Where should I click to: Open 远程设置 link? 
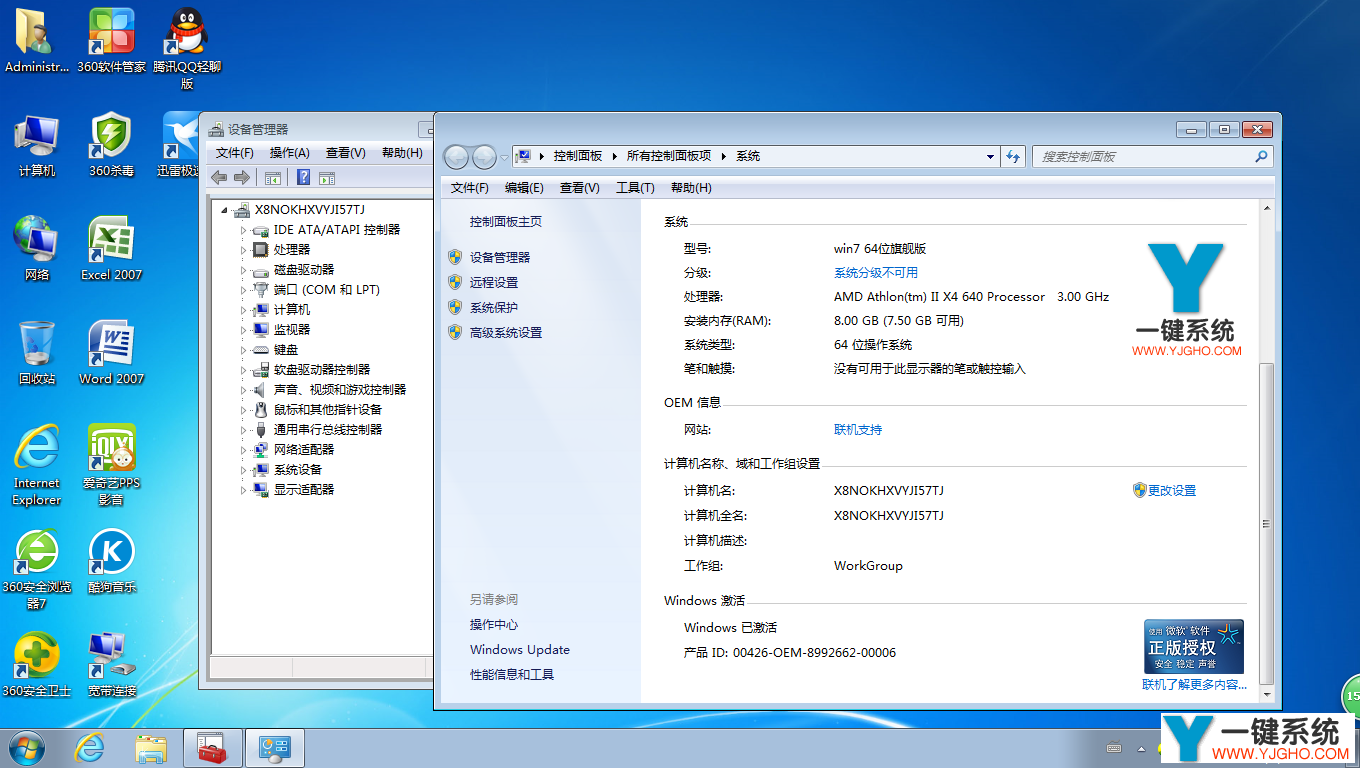(x=494, y=282)
